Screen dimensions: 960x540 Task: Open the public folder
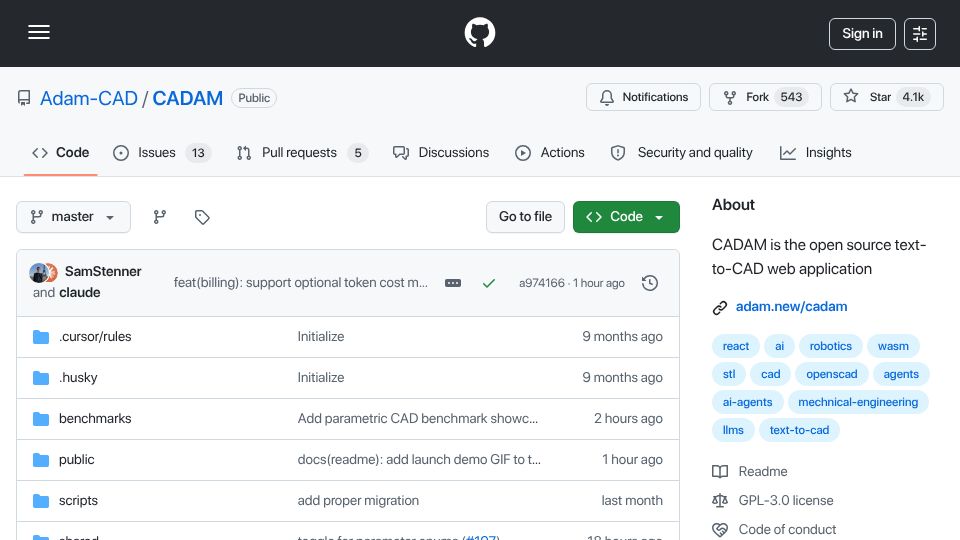pos(77,460)
